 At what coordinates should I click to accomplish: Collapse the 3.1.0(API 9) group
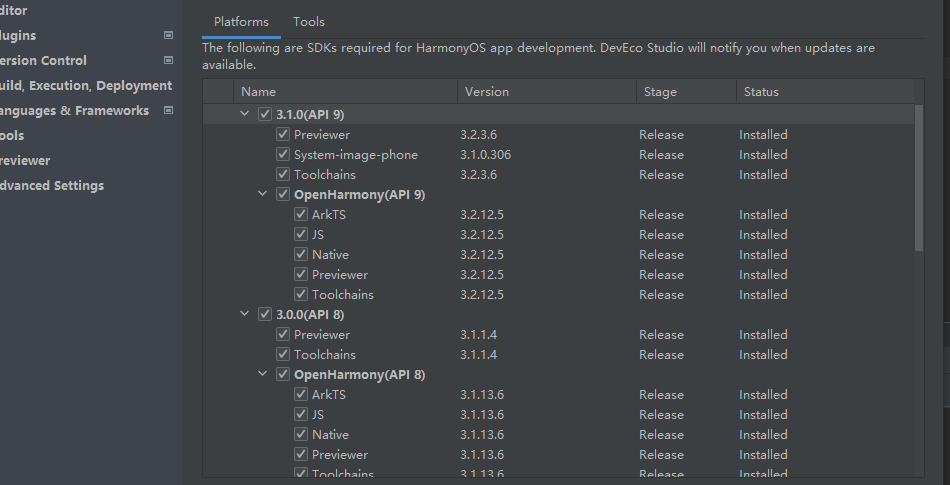pos(245,114)
